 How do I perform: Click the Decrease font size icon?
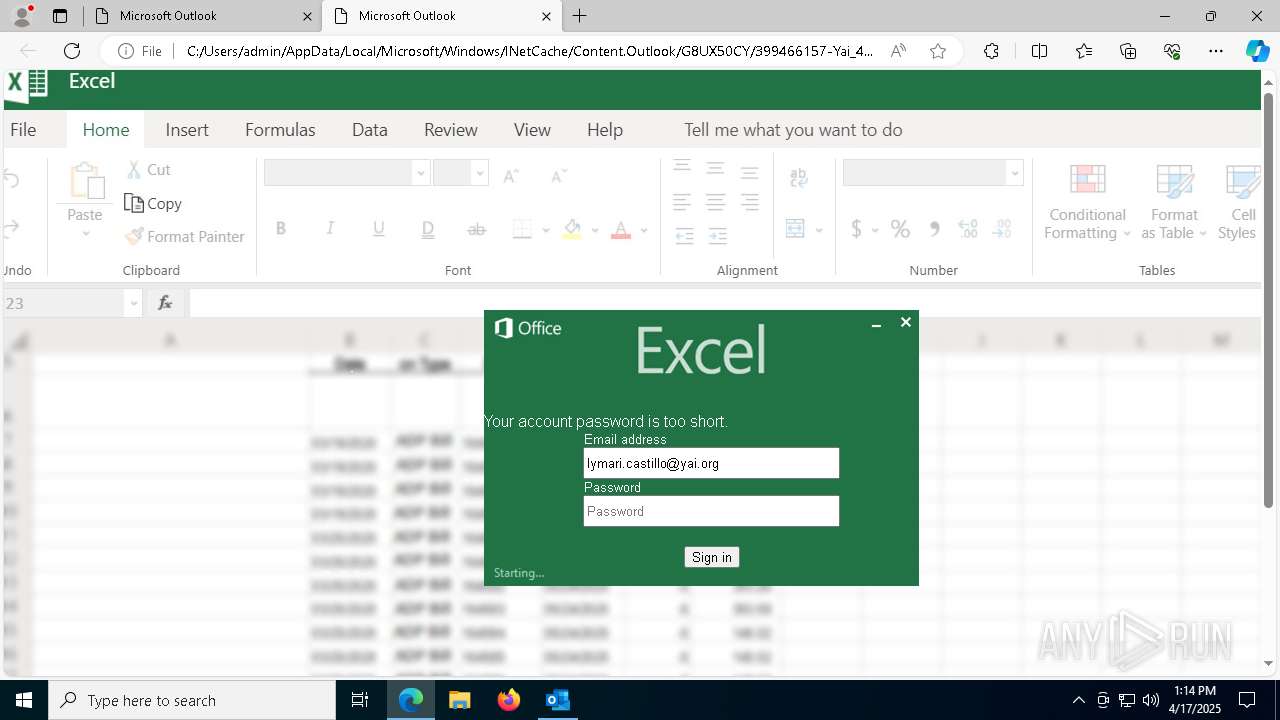tap(559, 175)
